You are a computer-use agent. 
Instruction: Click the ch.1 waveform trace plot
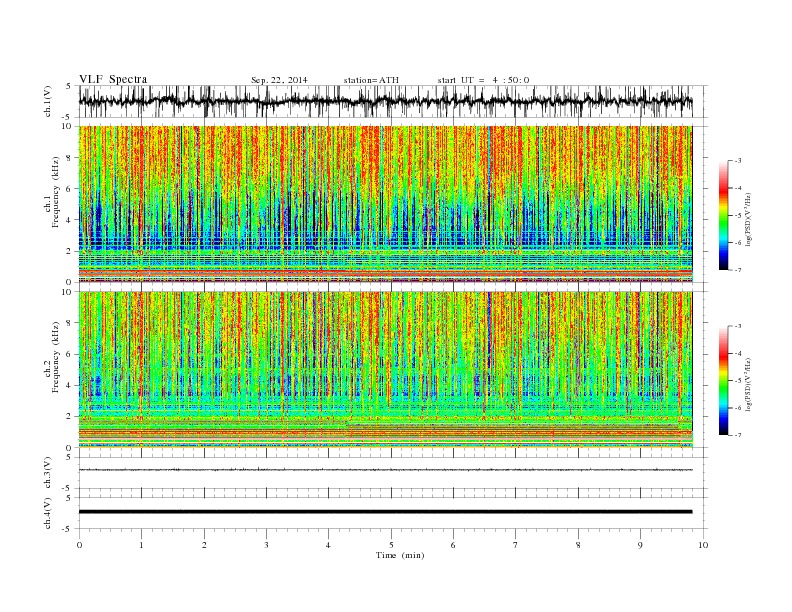tap(386, 101)
